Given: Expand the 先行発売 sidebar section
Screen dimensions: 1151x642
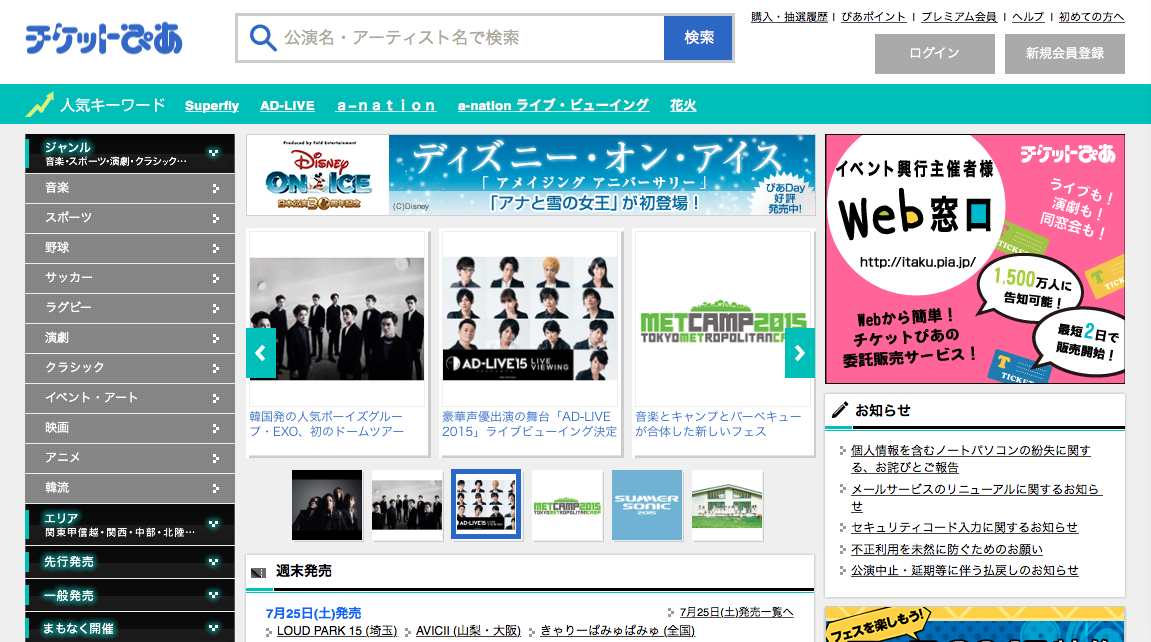Looking at the screenshot, I should [130, 562].
